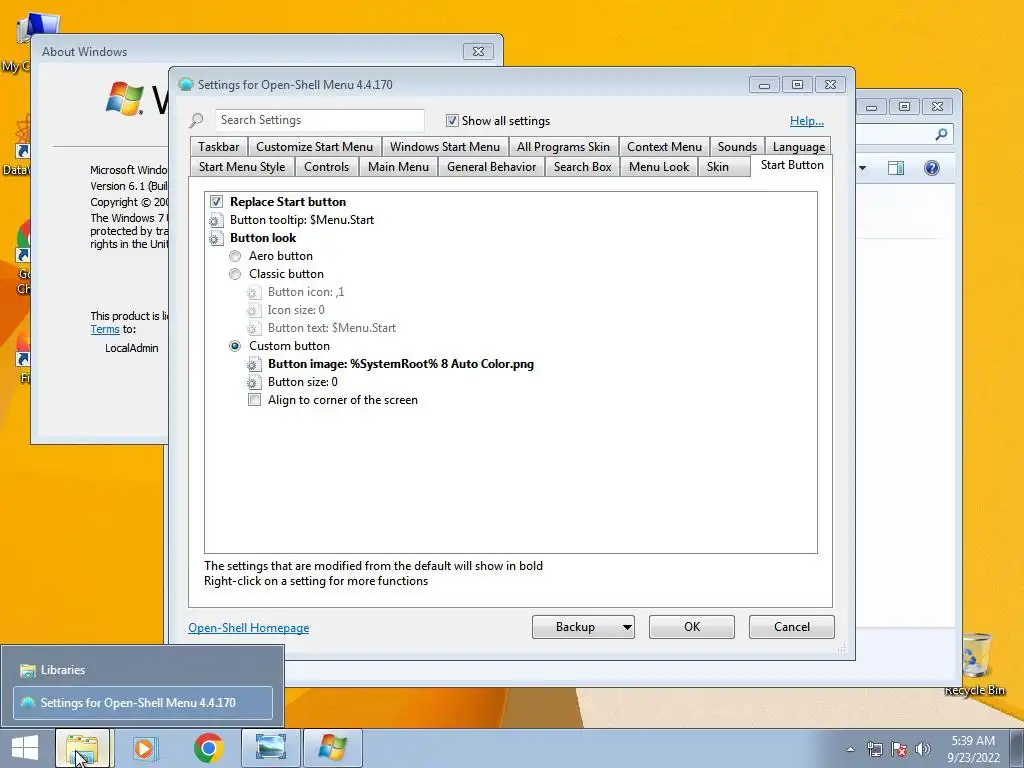Screen dimensions: 1024x768
Task: Click the Backup button
Action: pyautogui.click(x=575, y=627)
